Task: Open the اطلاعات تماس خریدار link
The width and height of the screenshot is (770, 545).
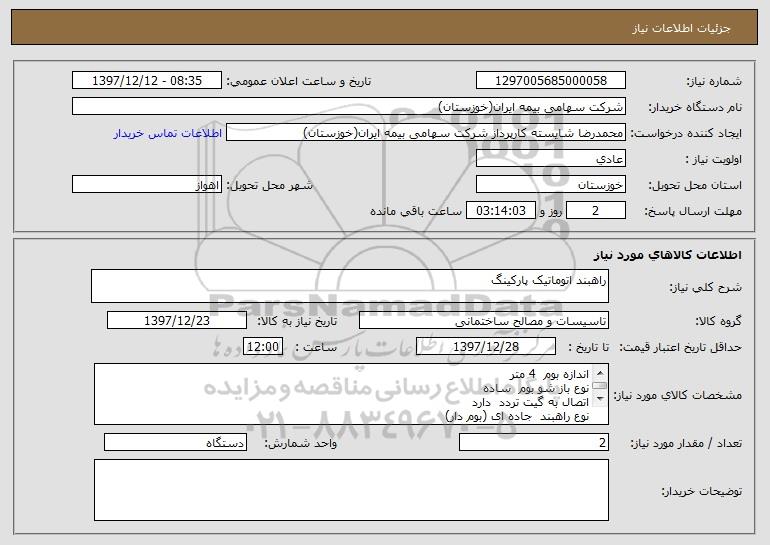Action: coord(168,133)
